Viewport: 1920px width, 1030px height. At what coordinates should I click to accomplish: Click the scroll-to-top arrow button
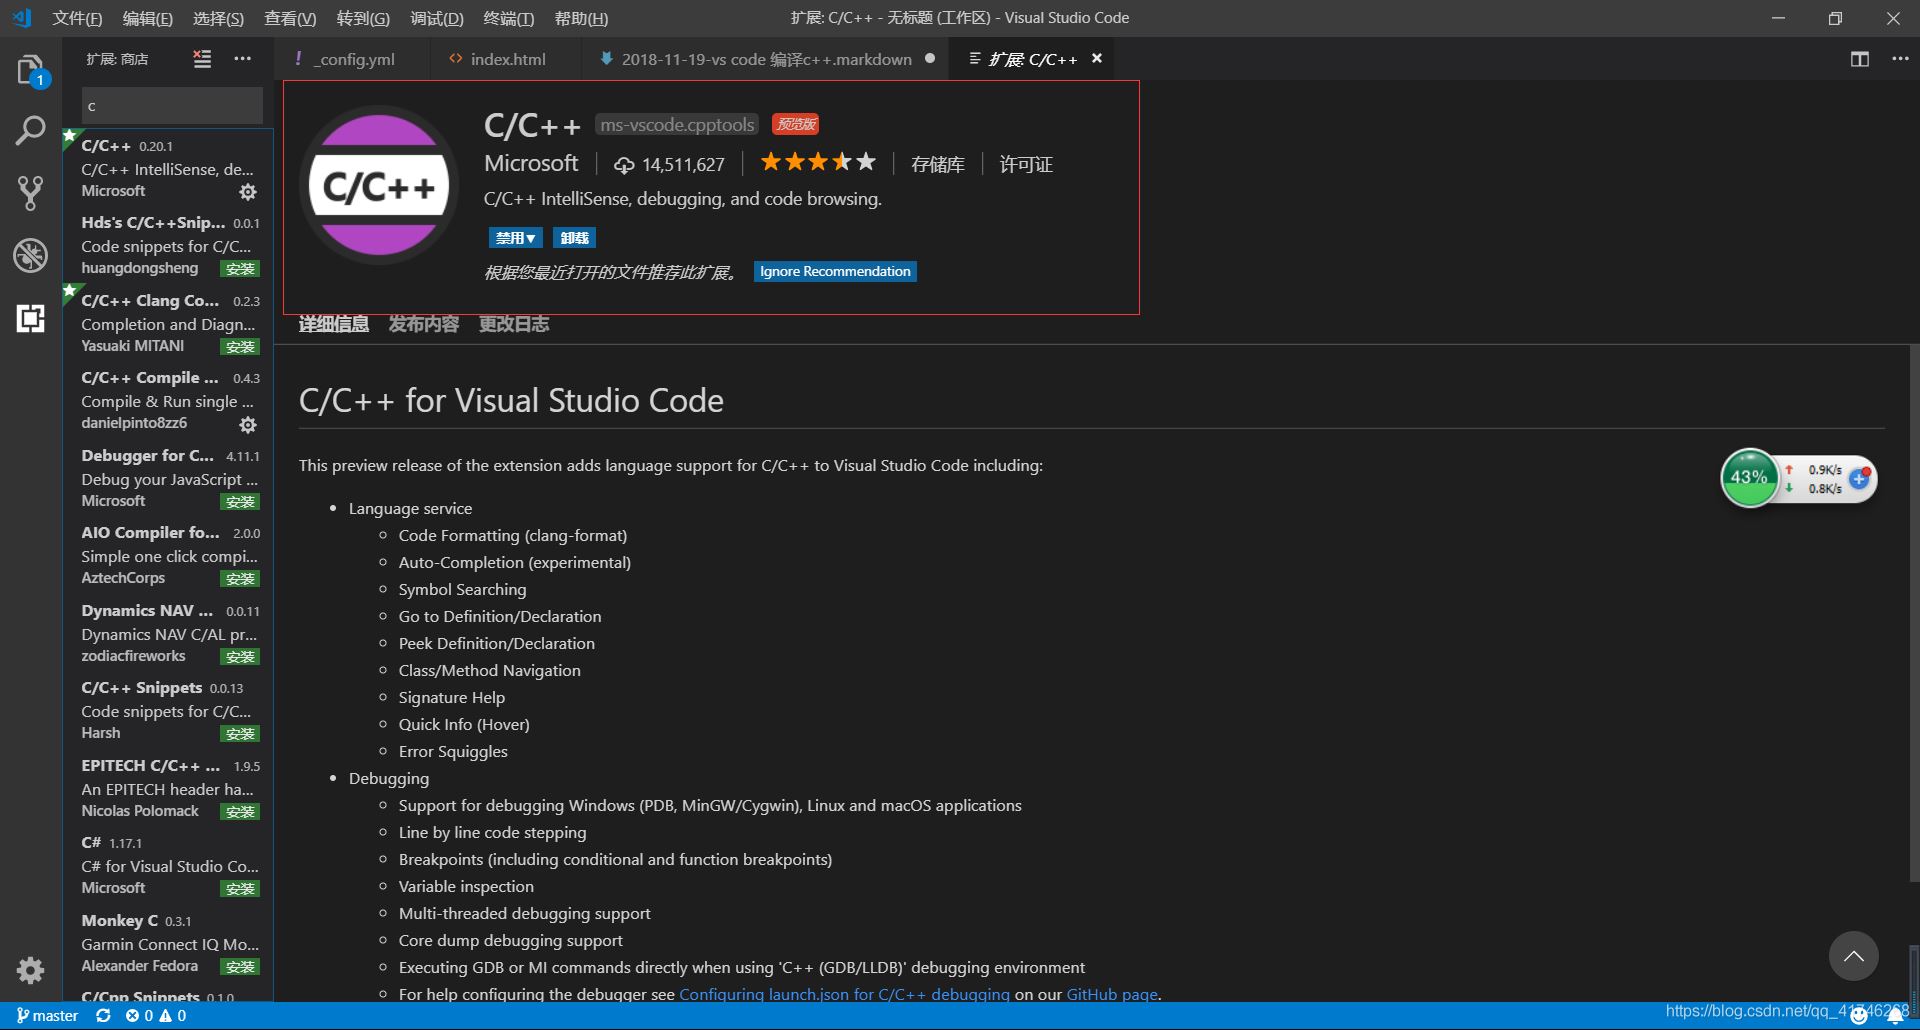[x=1853, y=956]
